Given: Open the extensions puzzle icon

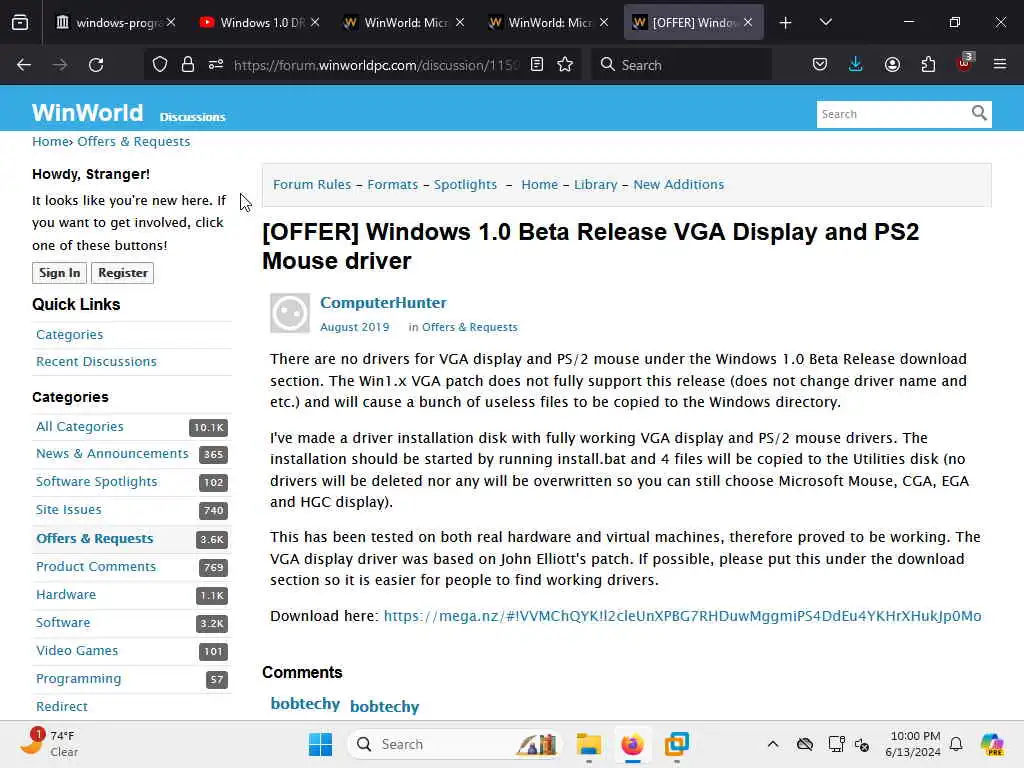Looking at the screenshot, I should pyautogui.click(x=928, y=65).
